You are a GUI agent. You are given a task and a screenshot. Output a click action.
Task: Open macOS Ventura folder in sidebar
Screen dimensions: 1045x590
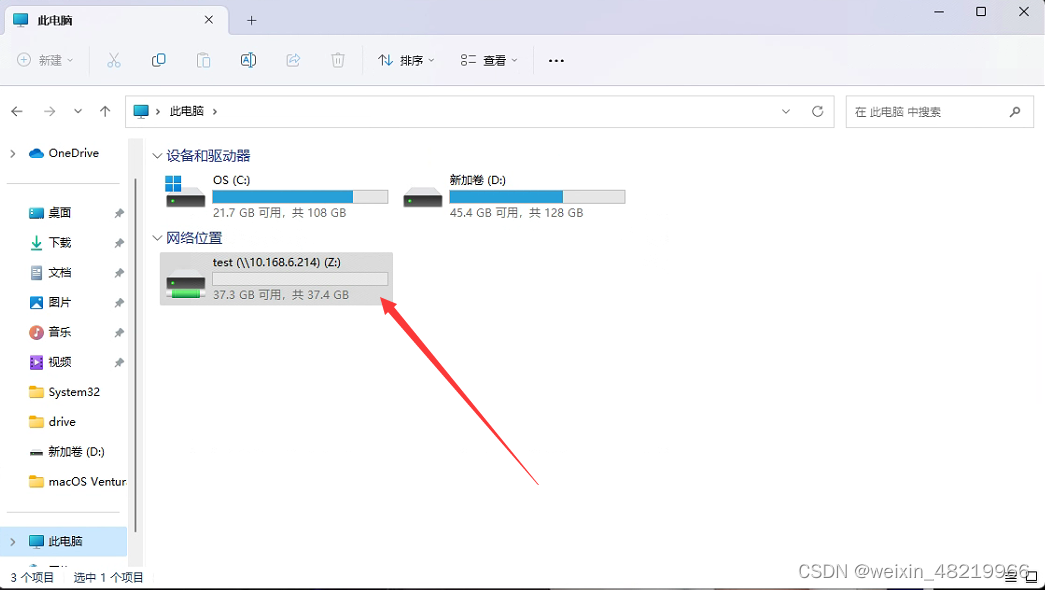click(x=77, y=482)
